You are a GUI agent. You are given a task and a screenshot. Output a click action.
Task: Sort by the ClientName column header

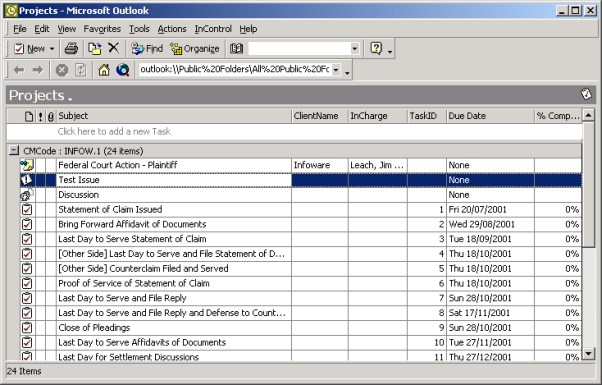pos(319,116)
